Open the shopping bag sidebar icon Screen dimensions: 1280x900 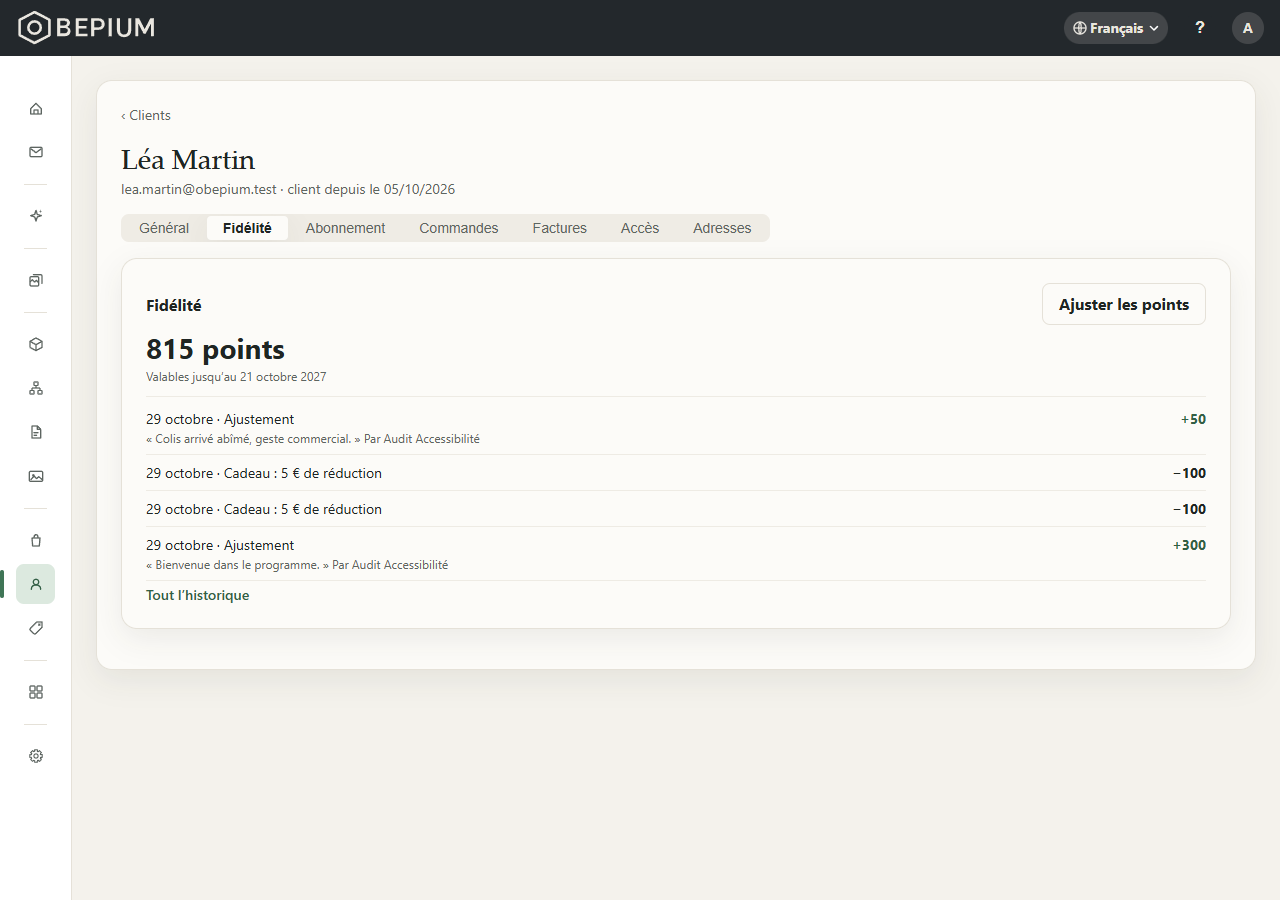click(36, 540)
